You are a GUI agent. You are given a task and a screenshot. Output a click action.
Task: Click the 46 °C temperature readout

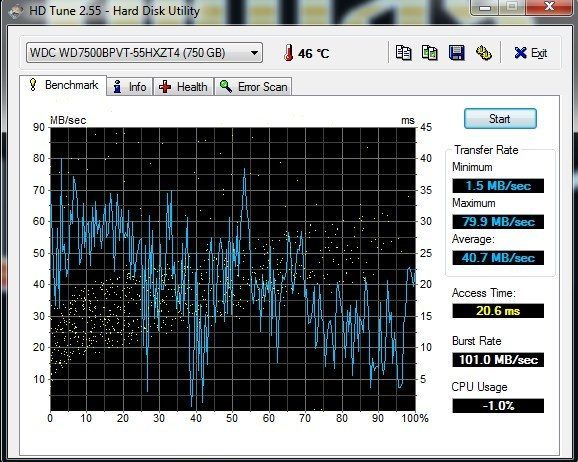click(313, 53)
